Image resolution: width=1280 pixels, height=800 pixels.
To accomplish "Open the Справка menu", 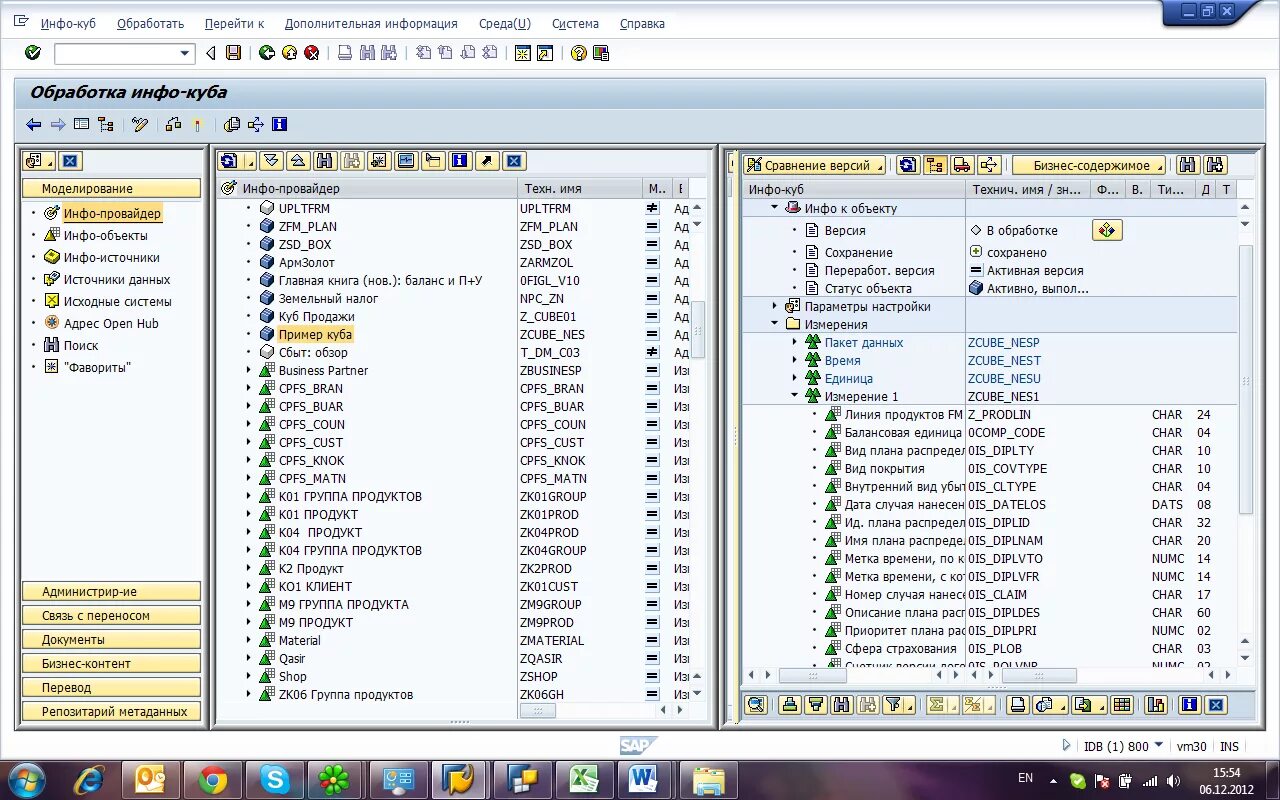I will [x=642, y=23].
